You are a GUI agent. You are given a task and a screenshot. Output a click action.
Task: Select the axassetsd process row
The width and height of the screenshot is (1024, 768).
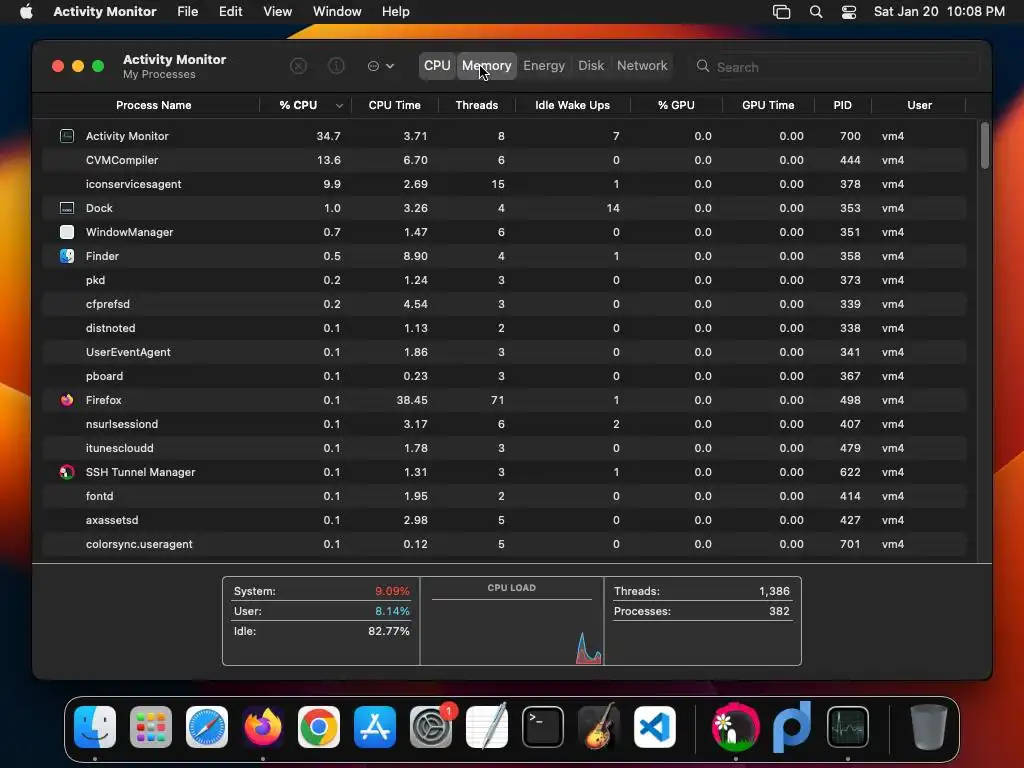click(x=504, y=520)
